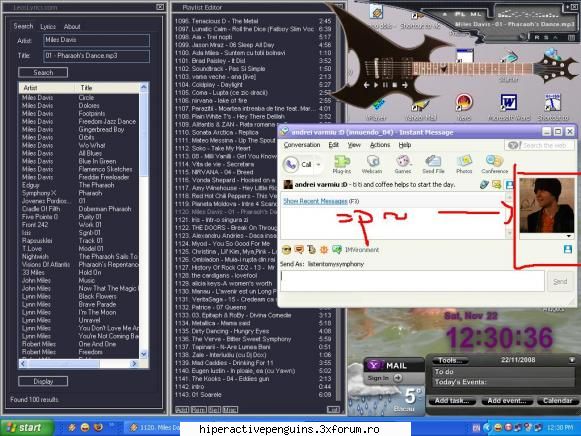Click the Send button in messenger
The height and width of the screenshot is (436, 581).
point(560,282)
